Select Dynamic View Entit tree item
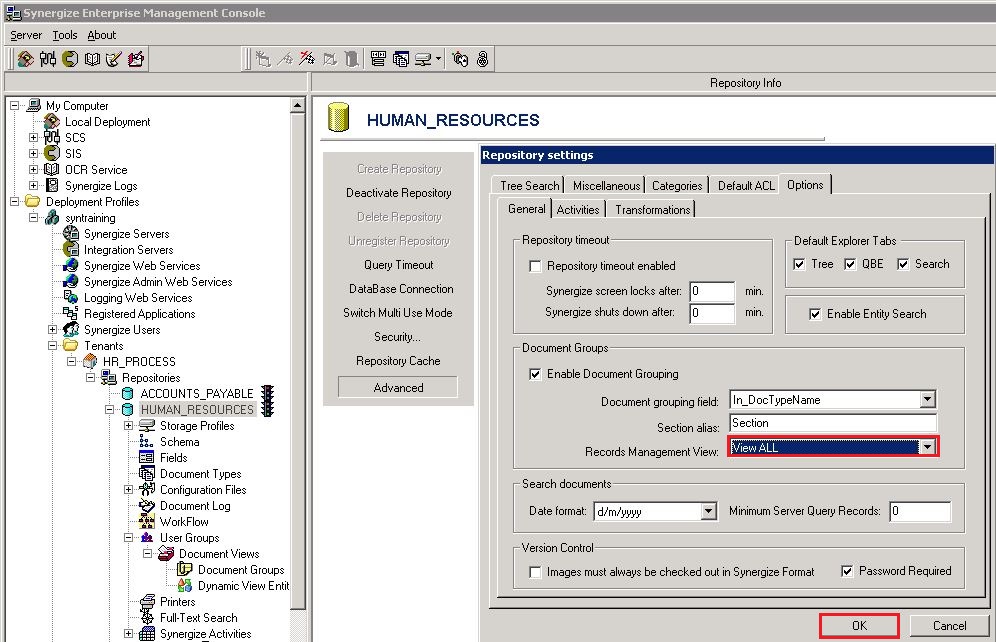Image resolution: width=996 pixels, height=642 pixels. coord(243,585)
